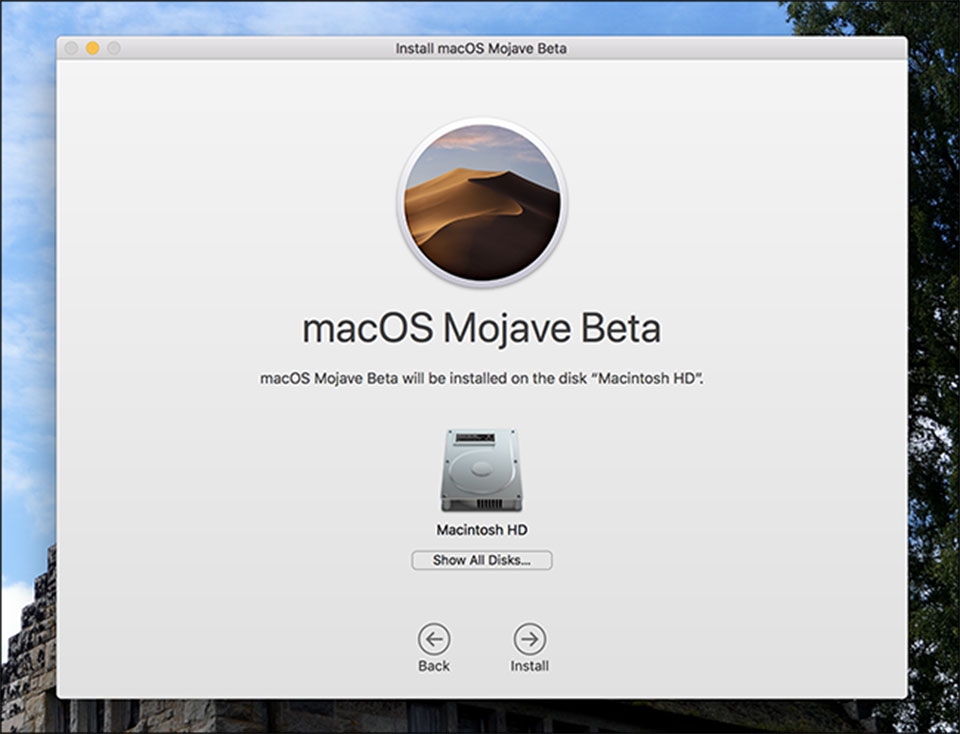
Task: Click the yellow minimize traffic light
Action: (x=92, y=48)
